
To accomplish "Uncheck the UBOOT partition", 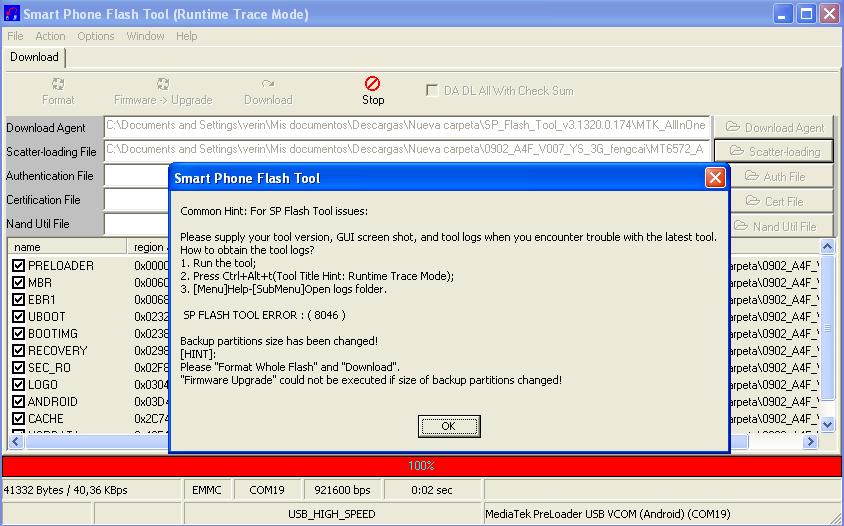I will point(19,317).
